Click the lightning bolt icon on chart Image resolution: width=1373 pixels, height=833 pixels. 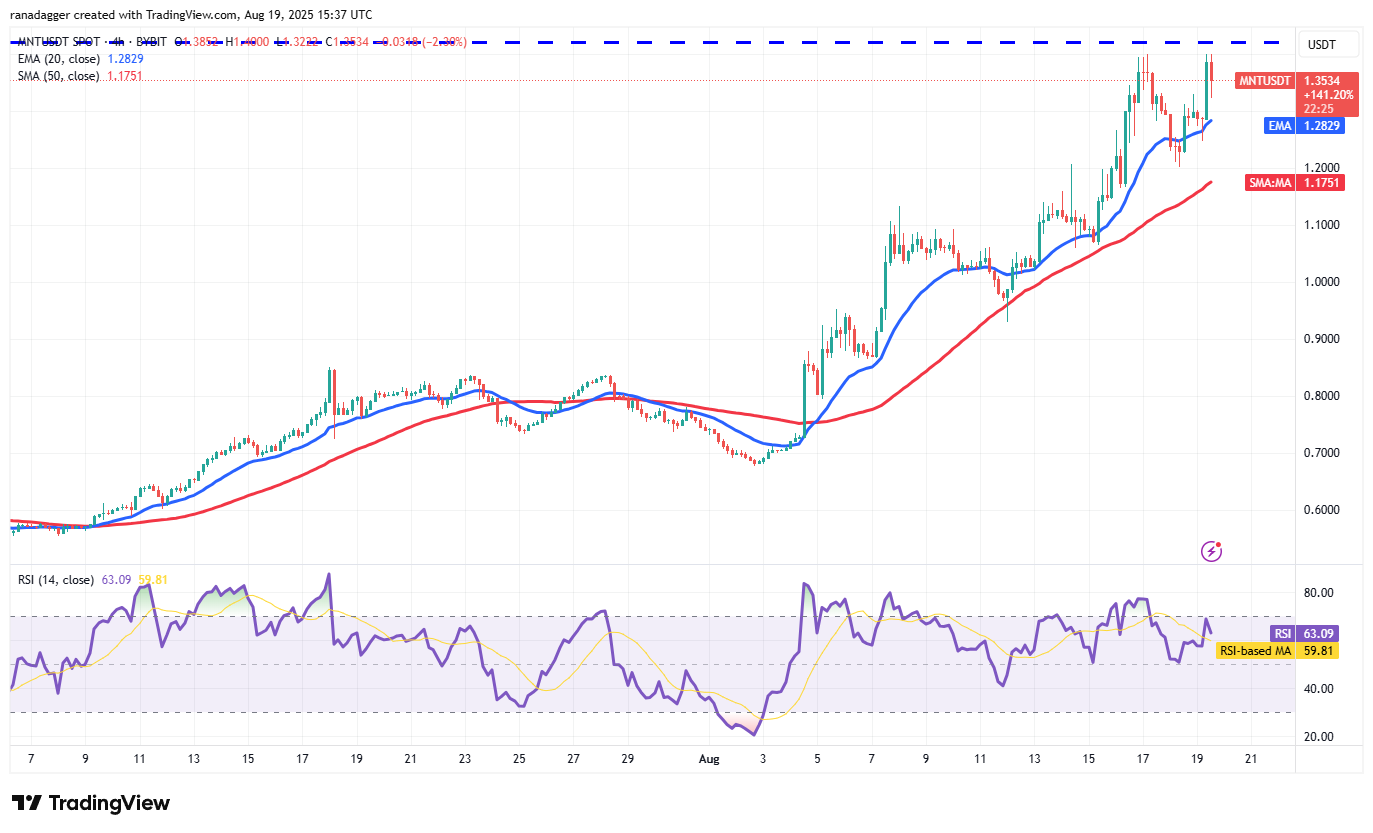(x=1211, y=550)
